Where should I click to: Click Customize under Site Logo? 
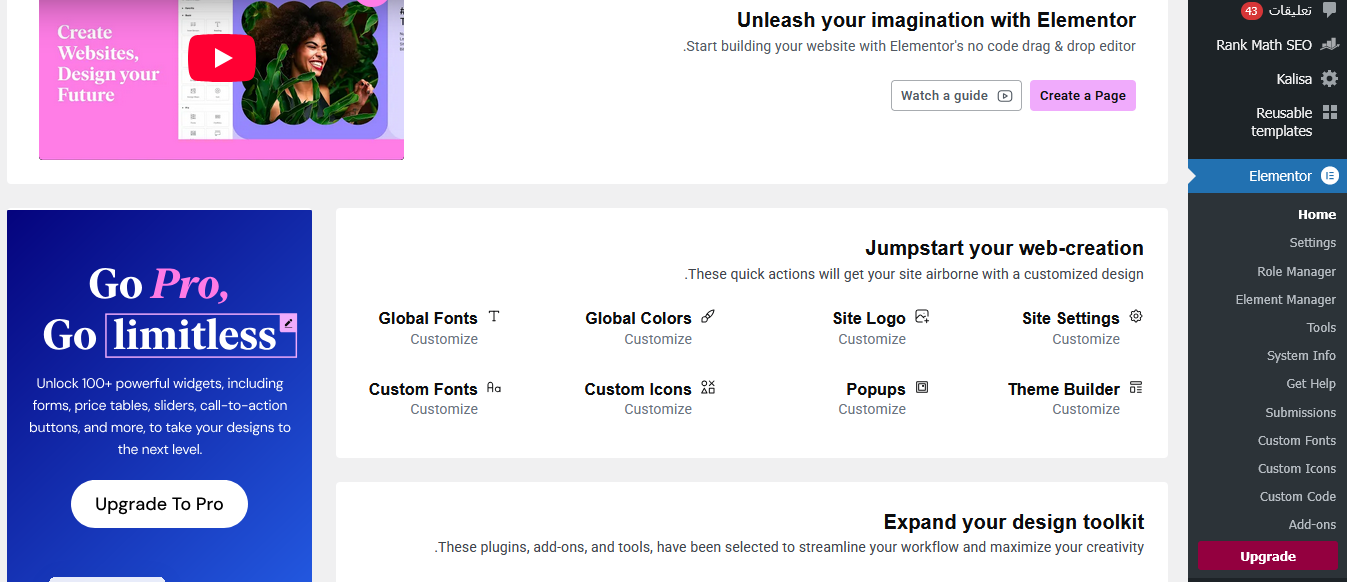point(872,339)
